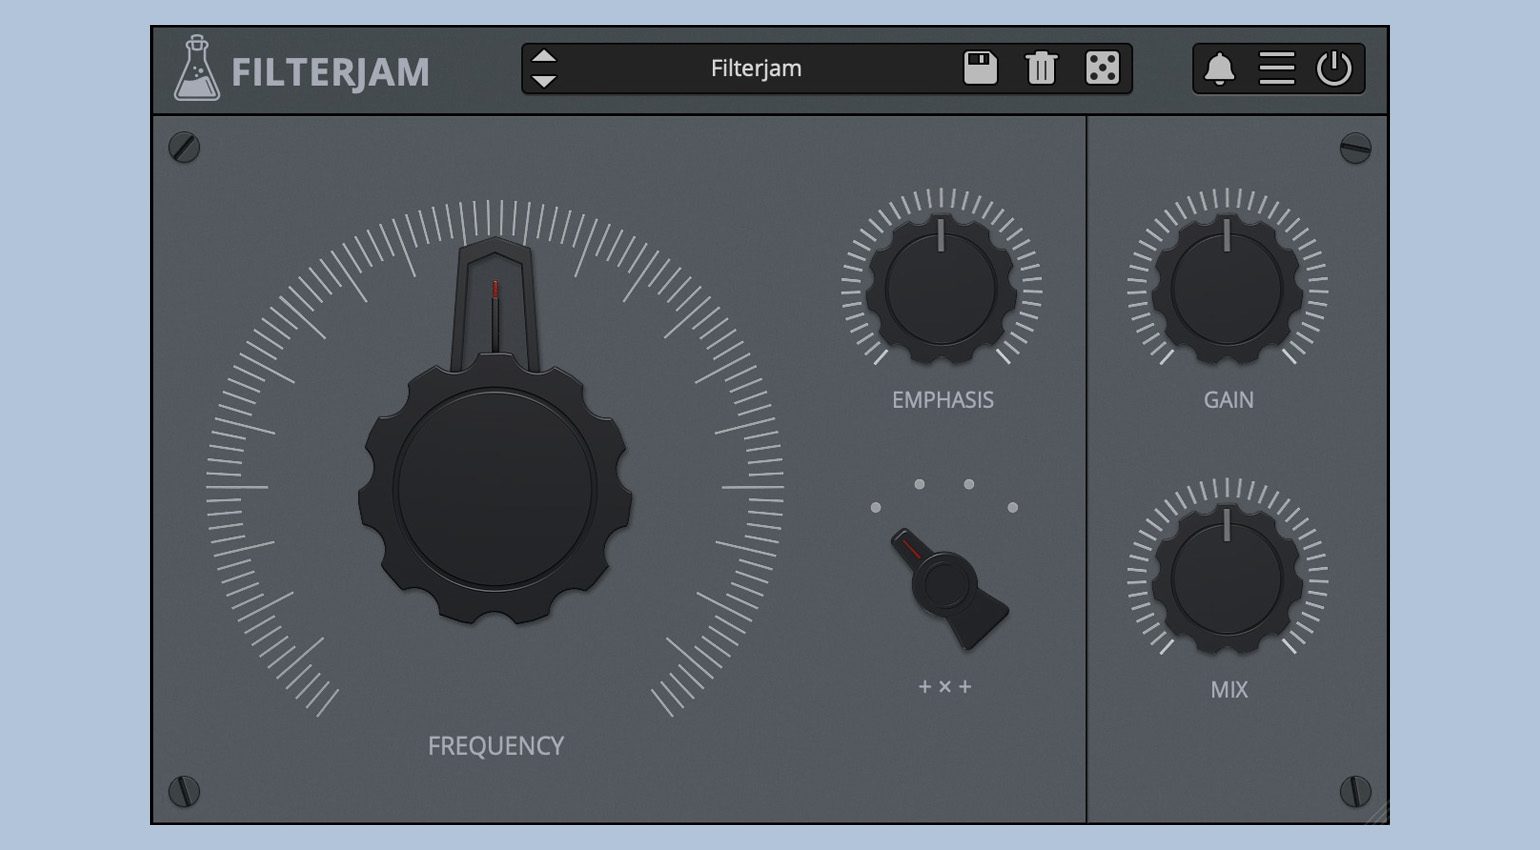Toggle plugin bypass with the power icon

pyautogui.click(x=1334, y=68)
